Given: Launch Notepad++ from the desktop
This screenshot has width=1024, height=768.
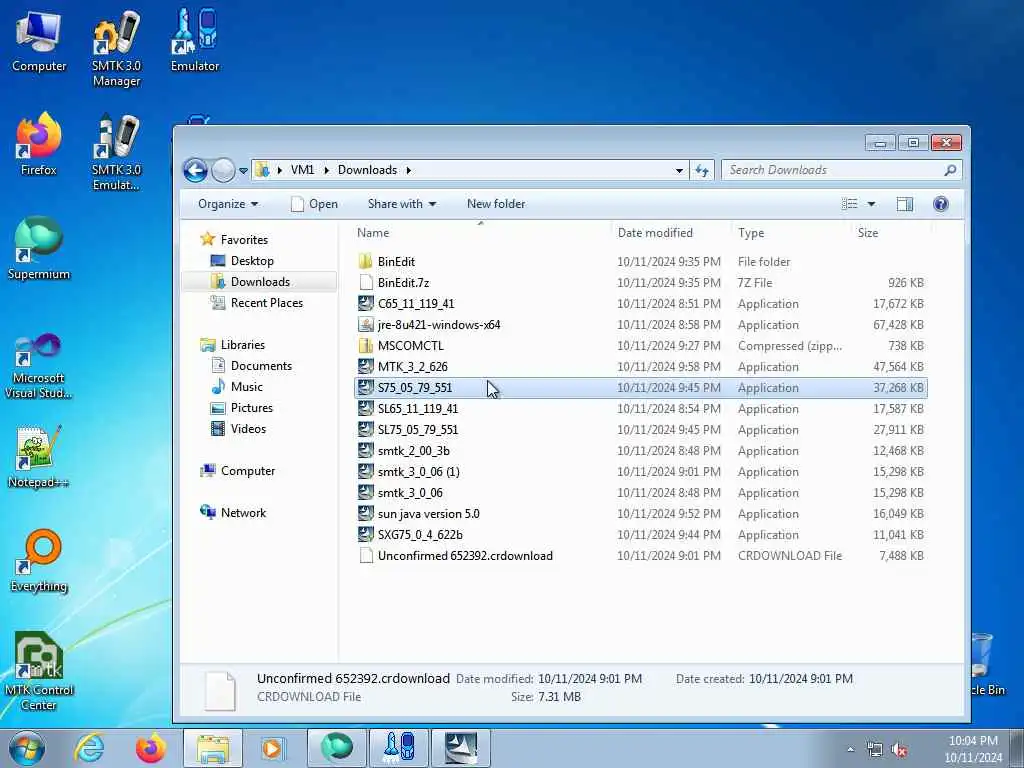Looking at the screenshot, I should click(39, 457).
